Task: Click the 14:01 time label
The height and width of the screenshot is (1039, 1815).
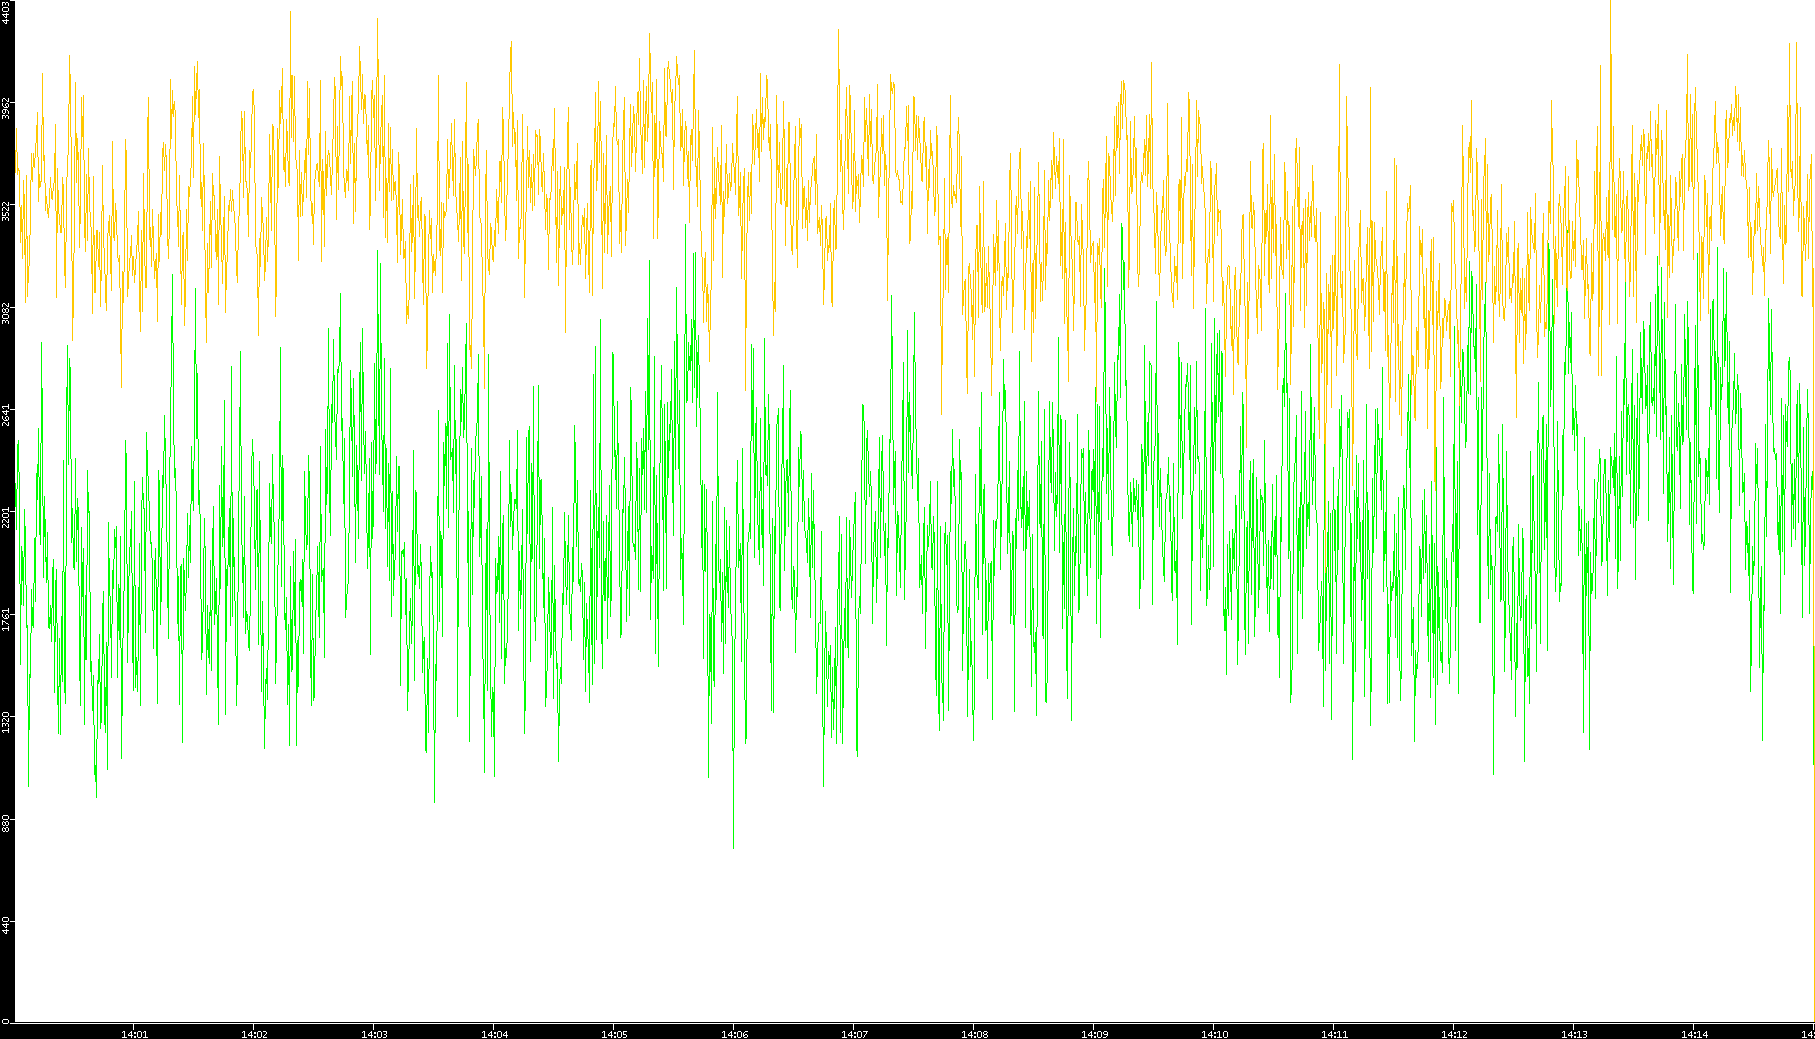Action: click(134, 1034)
